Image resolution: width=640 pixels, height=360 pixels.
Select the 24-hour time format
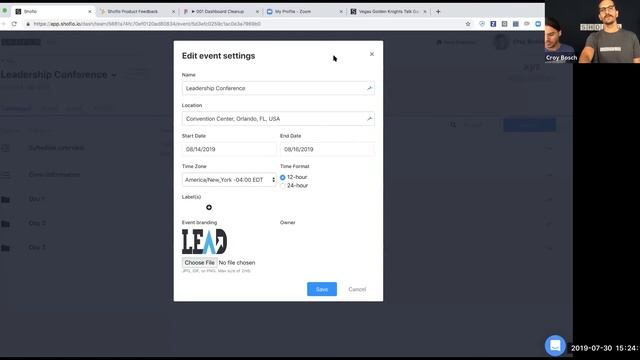coord(282,186)
